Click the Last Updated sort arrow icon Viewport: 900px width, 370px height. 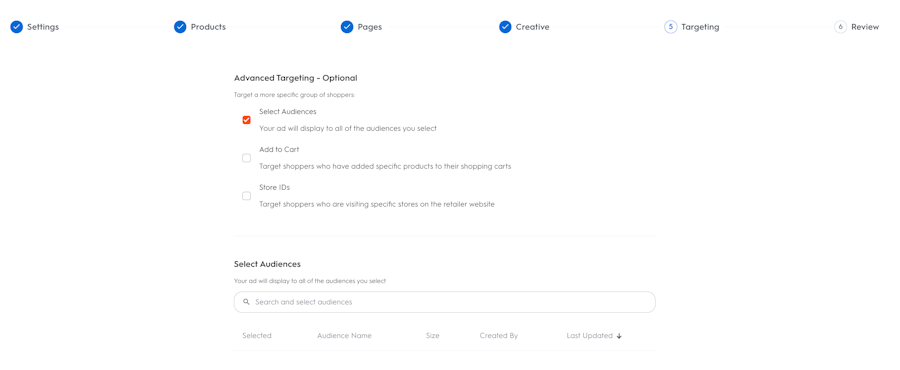(619, 336)
